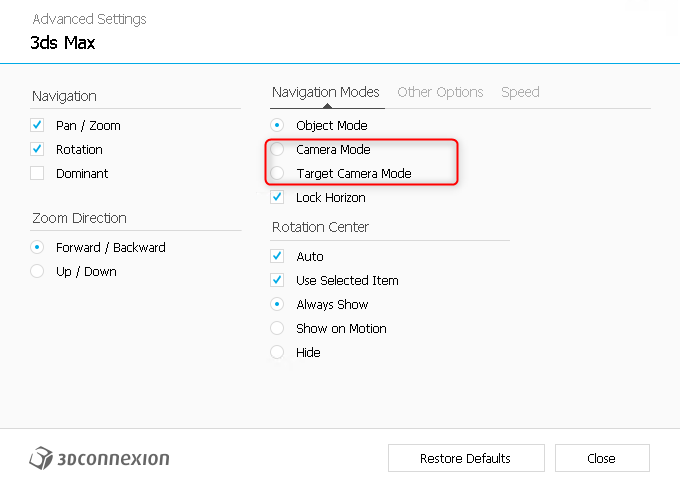The image size is (680, 487).
Task: Click the Rotation Center section heading
Action: 320,227
